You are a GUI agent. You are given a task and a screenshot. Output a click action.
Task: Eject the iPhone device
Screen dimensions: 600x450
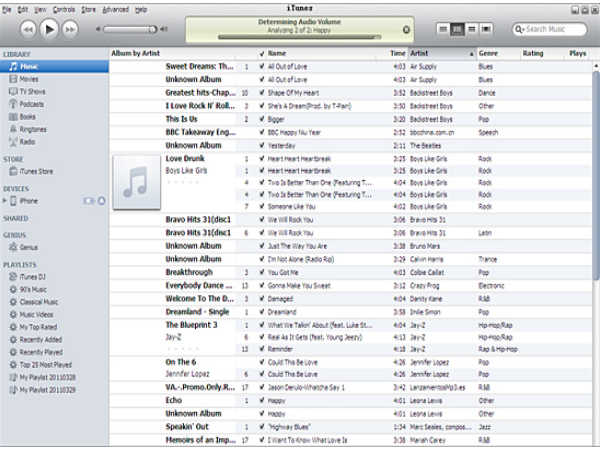click(99, 201)
